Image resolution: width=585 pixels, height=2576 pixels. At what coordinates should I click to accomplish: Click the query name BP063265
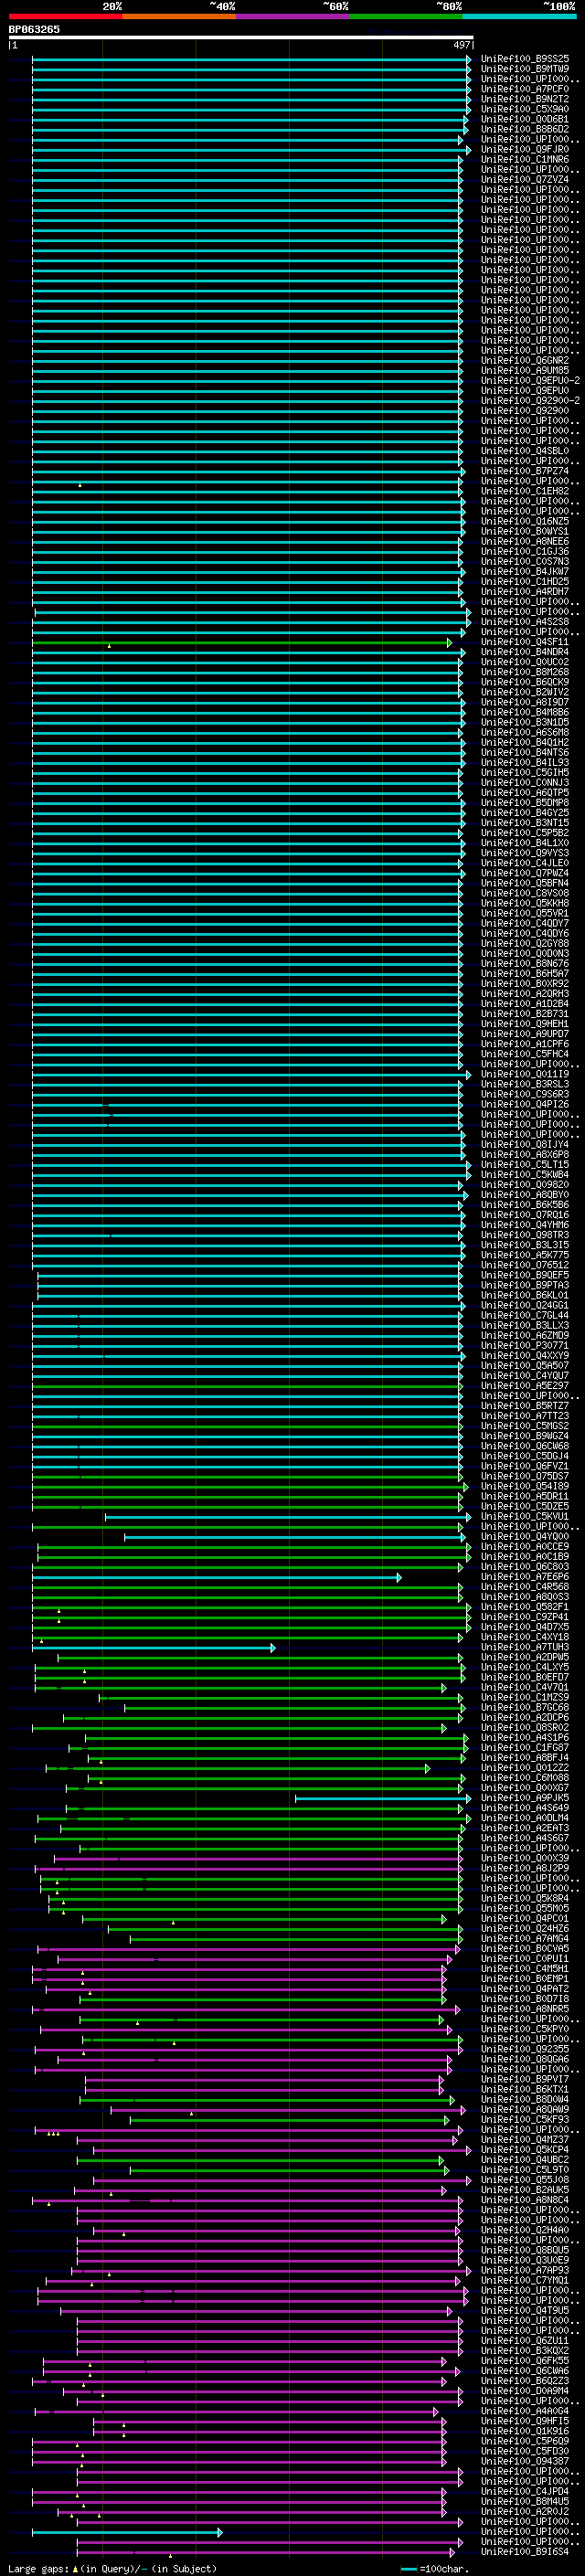34,29
